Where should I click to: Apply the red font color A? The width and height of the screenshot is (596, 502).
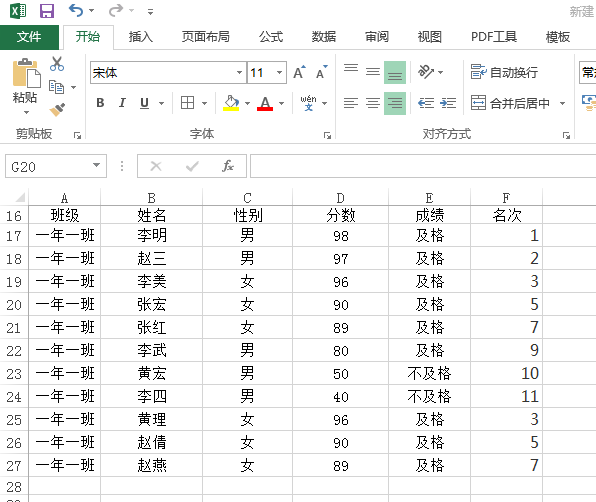click(x=265, y=103)
